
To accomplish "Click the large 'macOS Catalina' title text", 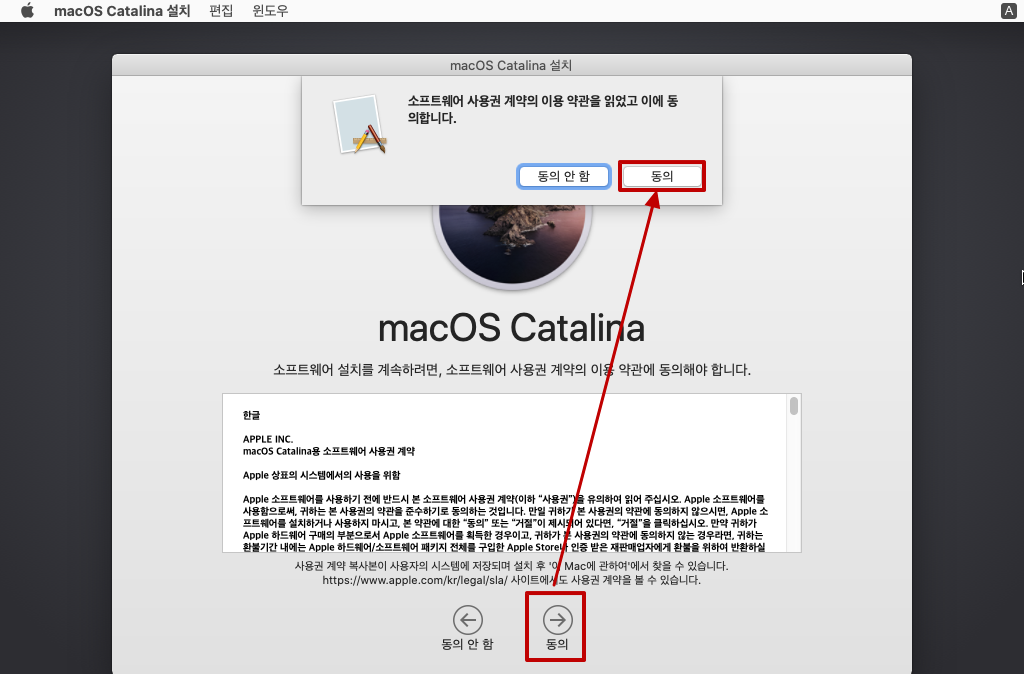I will [511, 328].
